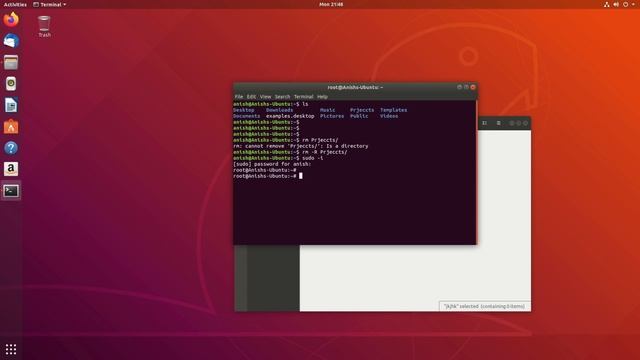Open the terminal Edit menu
640x360 pixels.
(x=251, y=97)
